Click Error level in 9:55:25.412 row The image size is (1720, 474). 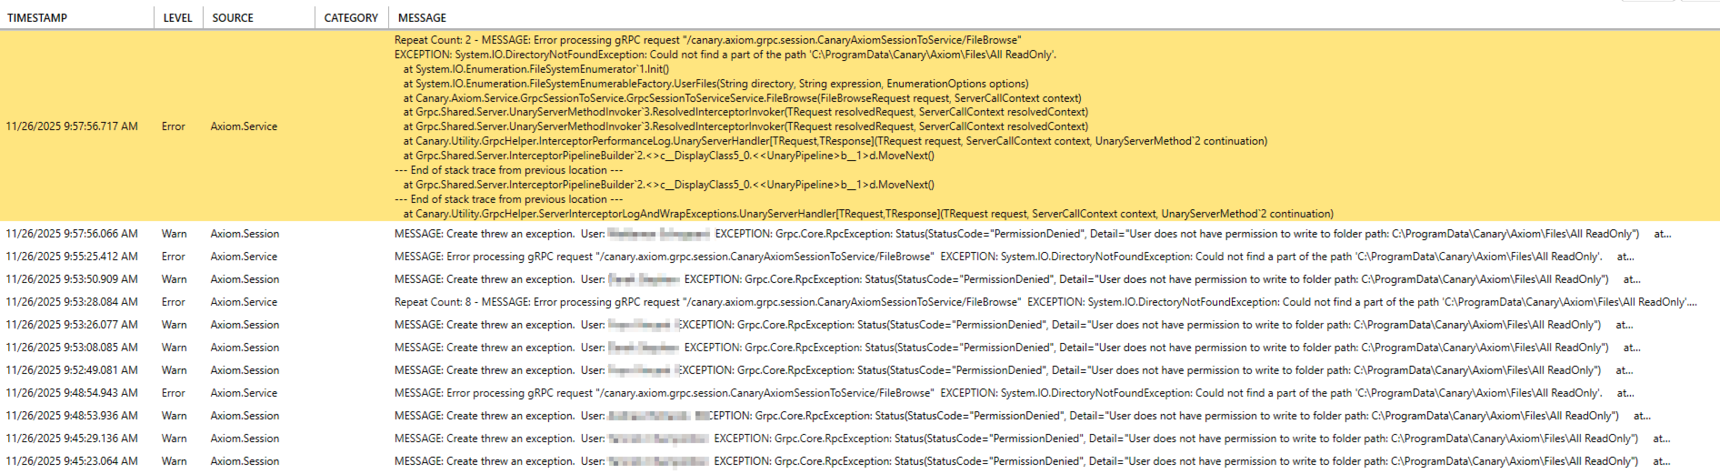(x=173, y=257)
